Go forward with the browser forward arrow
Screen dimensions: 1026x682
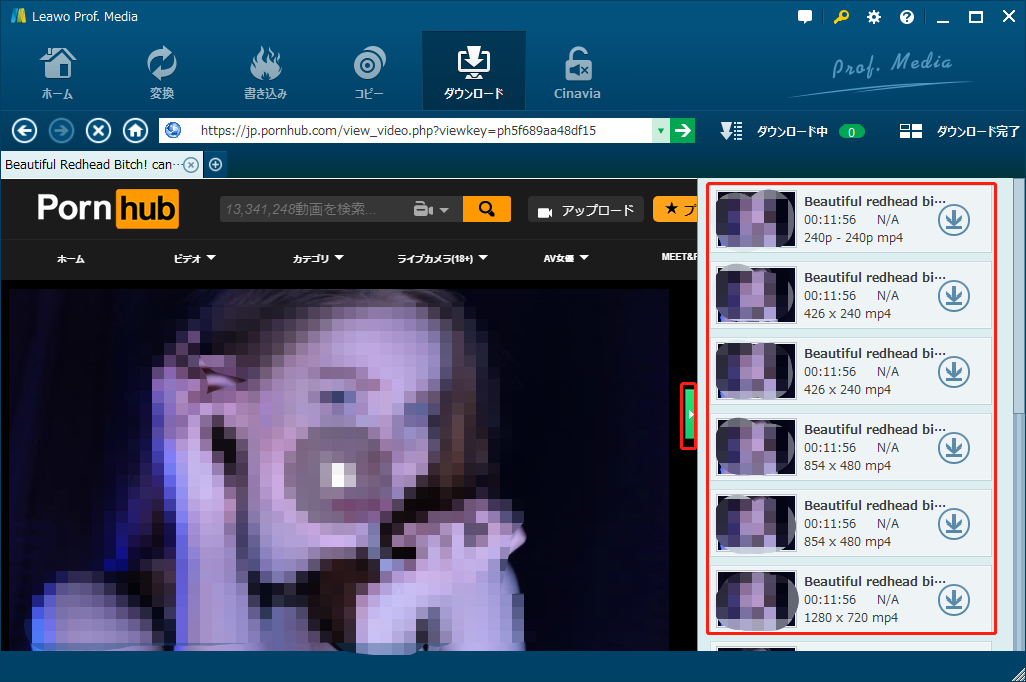62,131
